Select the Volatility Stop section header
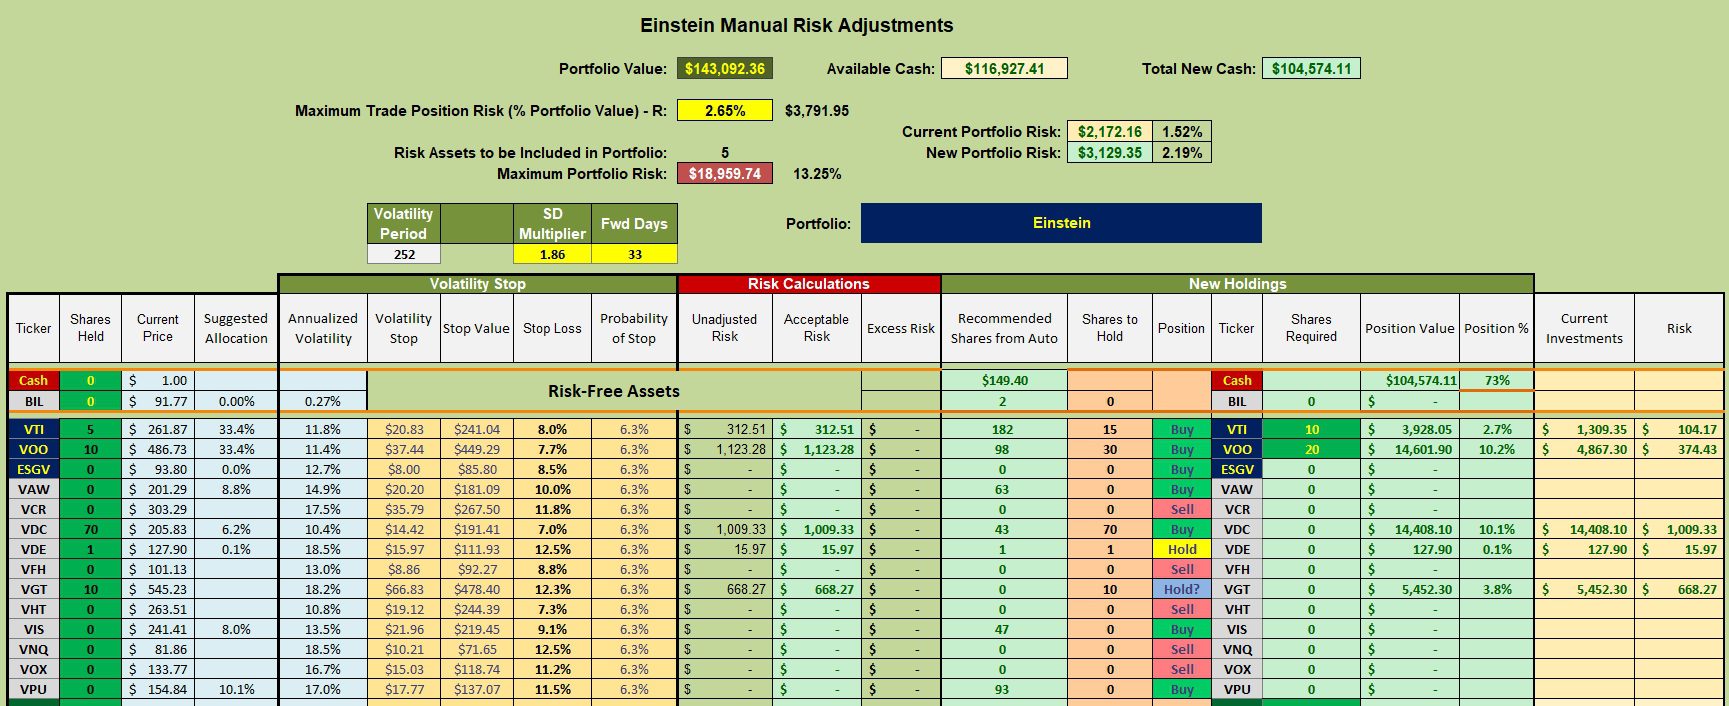This screenshot has height=706, width=1729. (478, 284)
